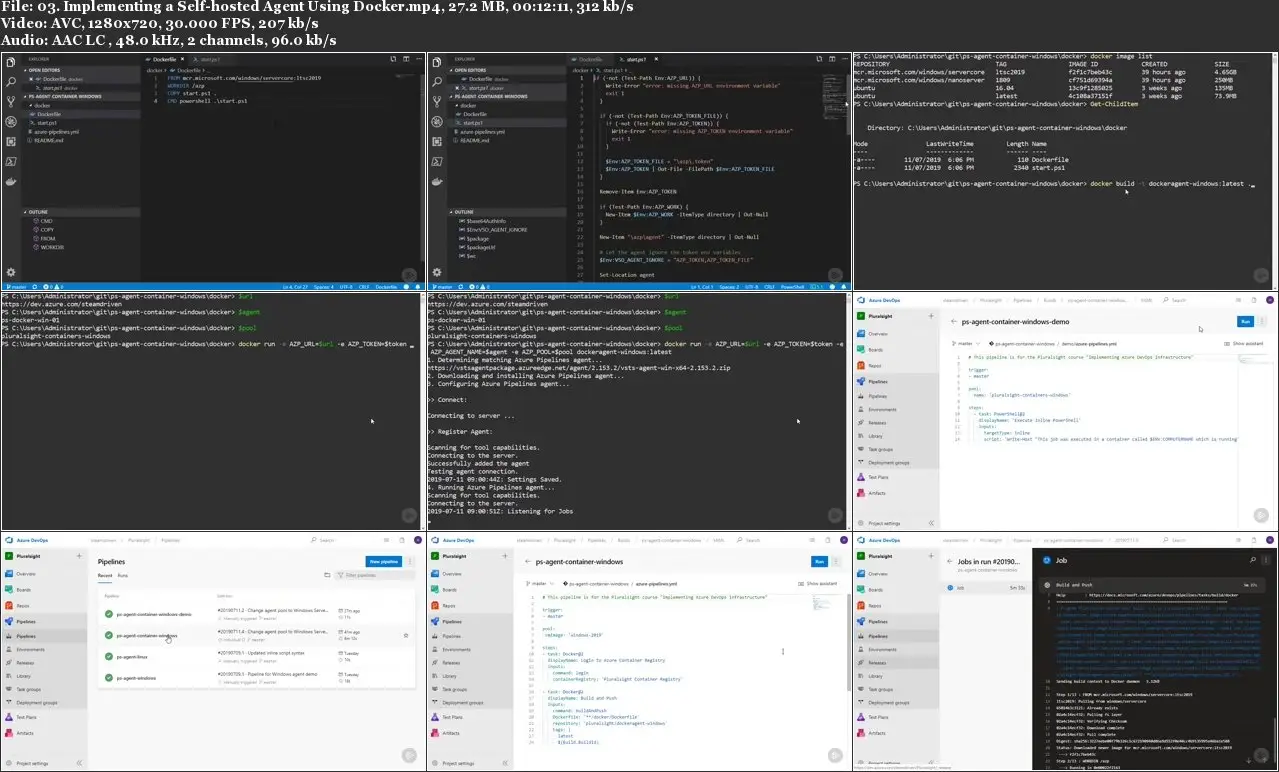
Task: Favorite the ps-agent-container-windows pipeline star
Action: click(406, 636)
